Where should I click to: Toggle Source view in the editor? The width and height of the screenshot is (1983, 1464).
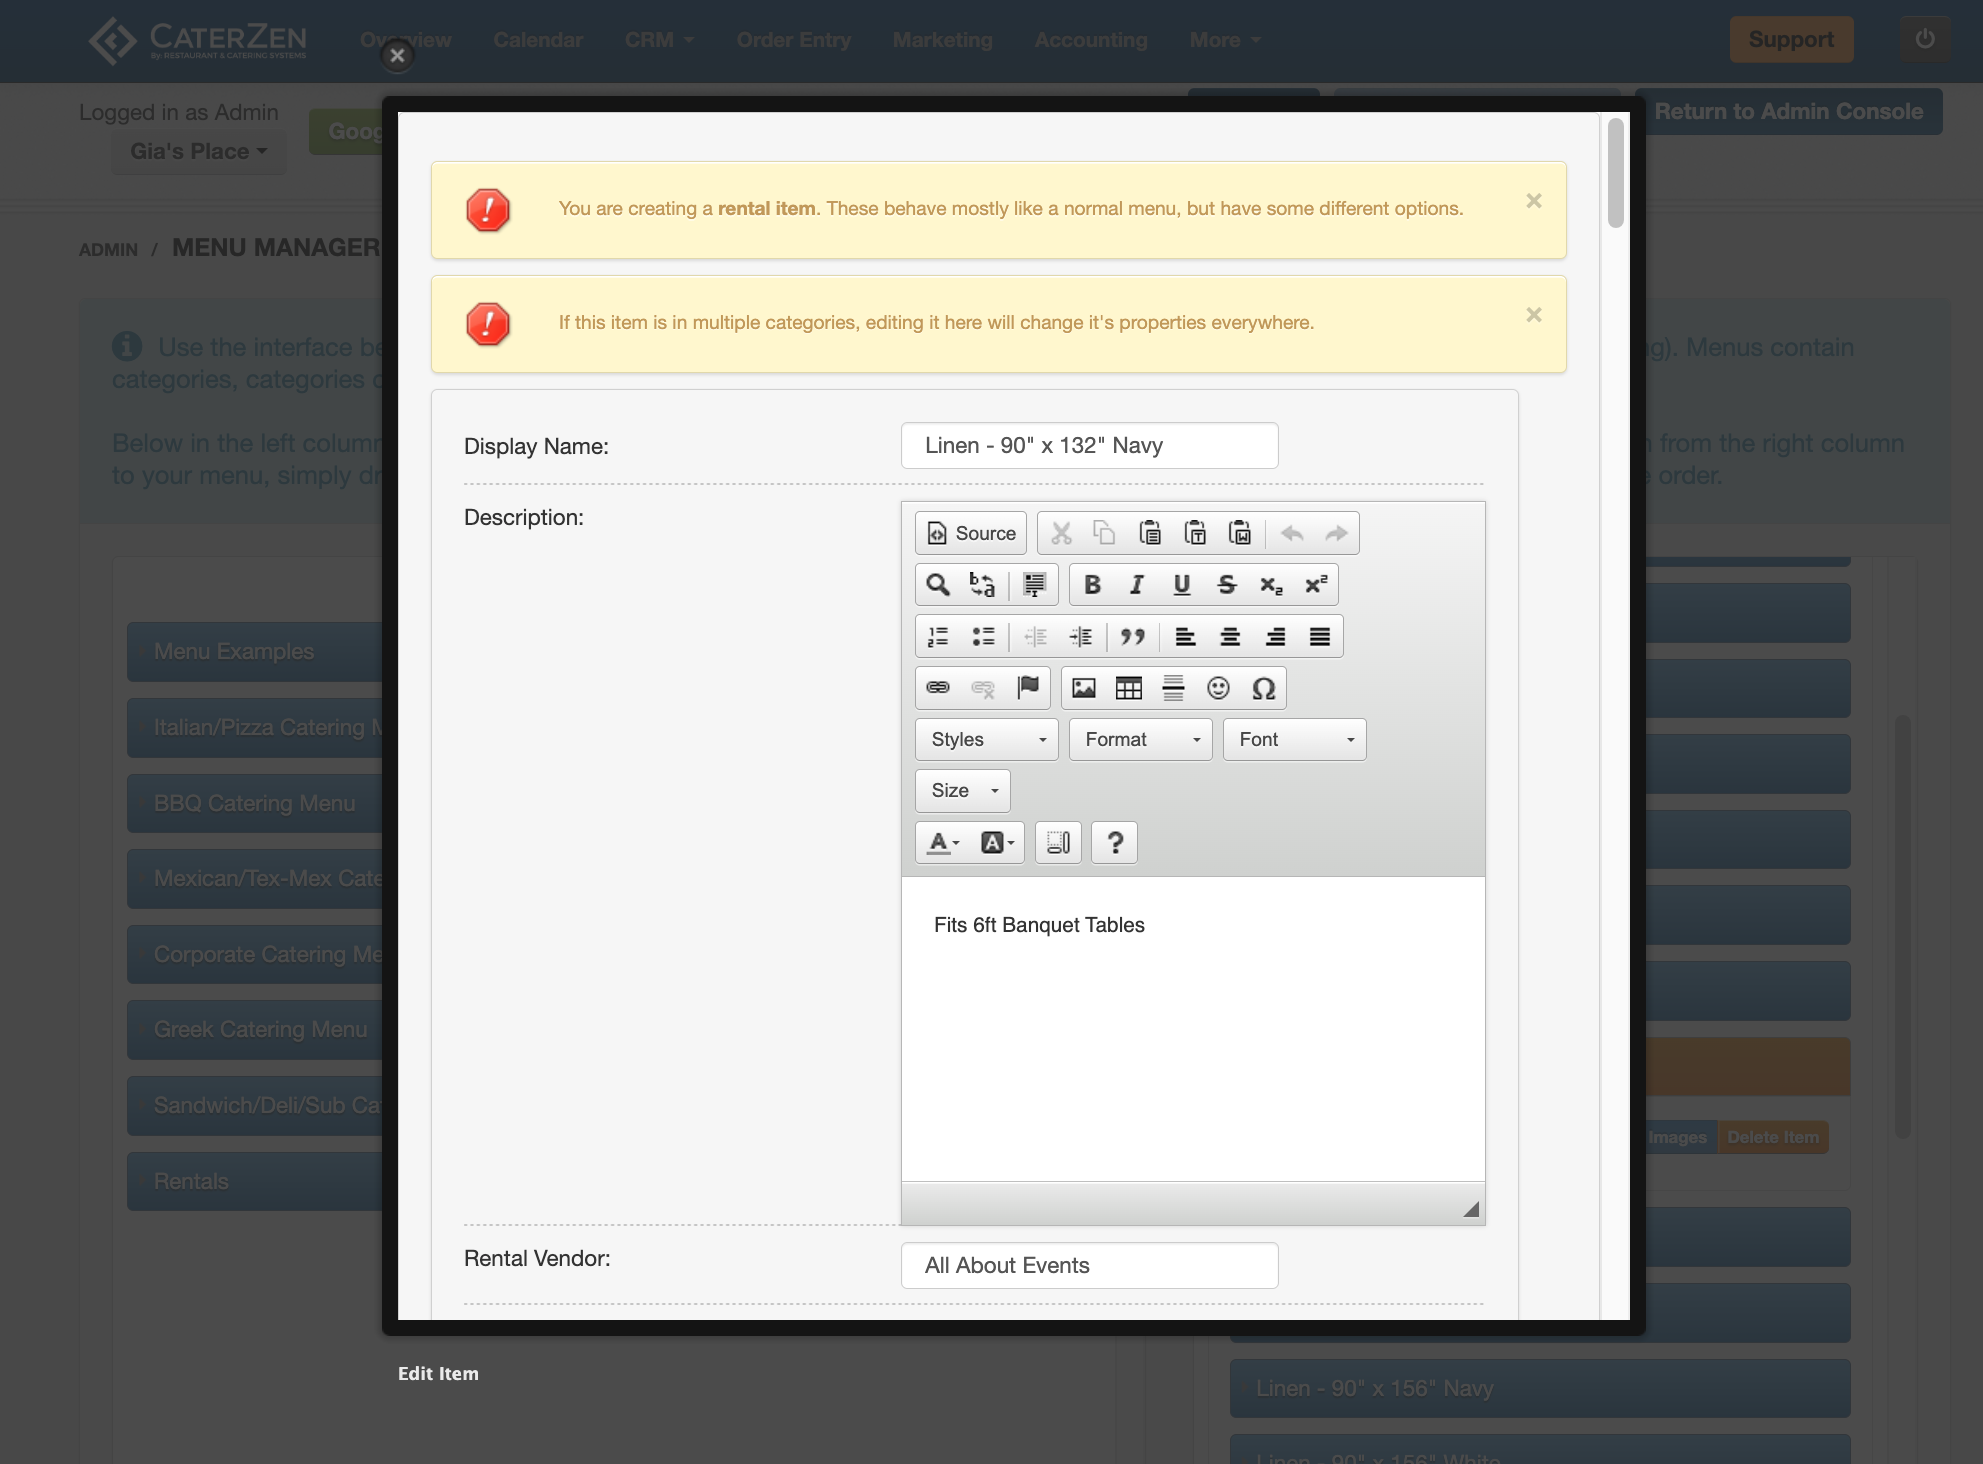point(971,533)
